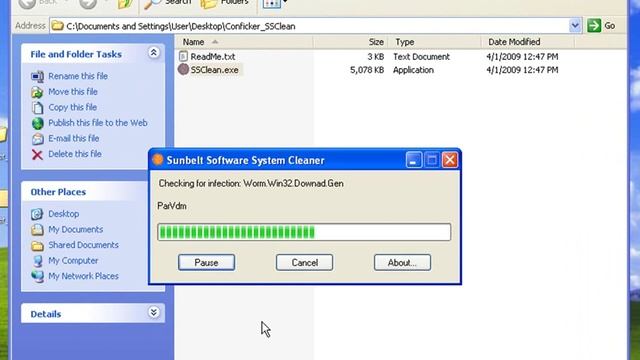Click the scan progress bar
The height and width of the screenshot is (360, 640).
point(304,232)
